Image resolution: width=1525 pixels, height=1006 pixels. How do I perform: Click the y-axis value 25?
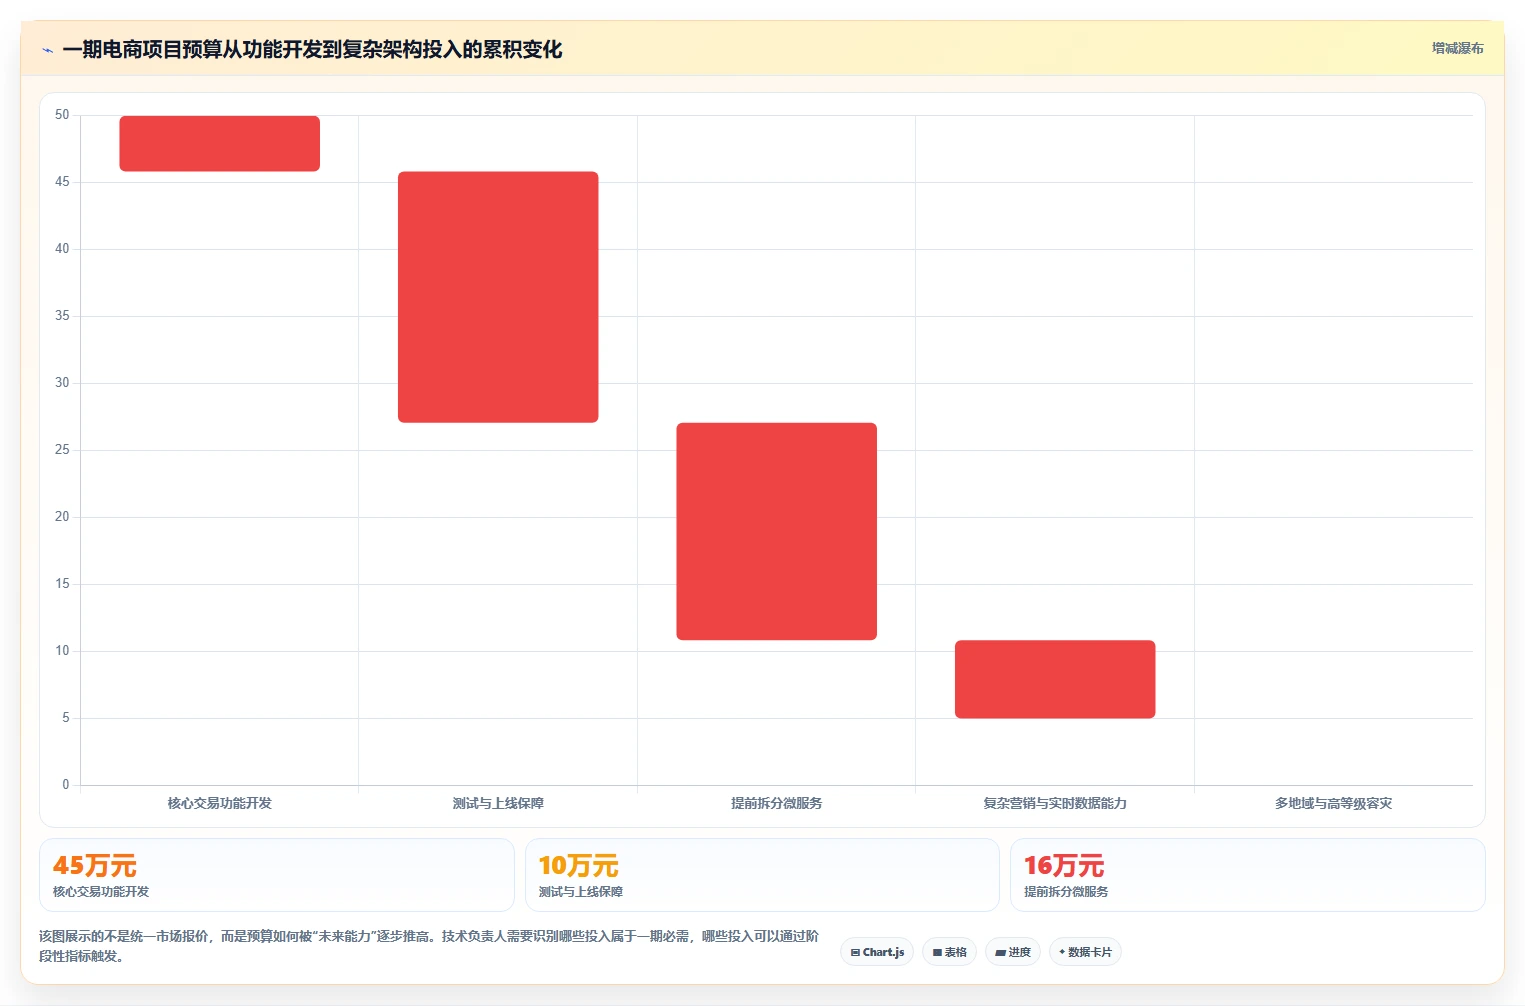62,450
